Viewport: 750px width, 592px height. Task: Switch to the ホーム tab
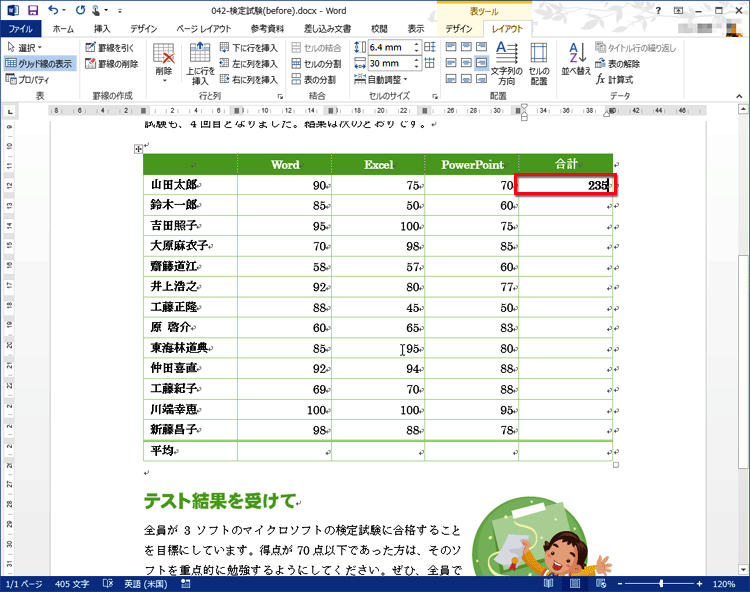[63, 29]
